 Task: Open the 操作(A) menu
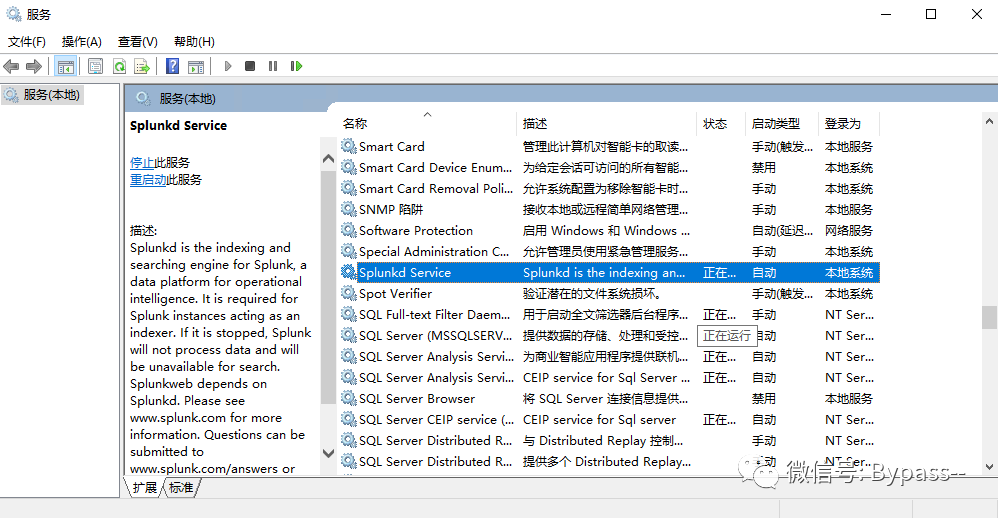click(81, 42)
